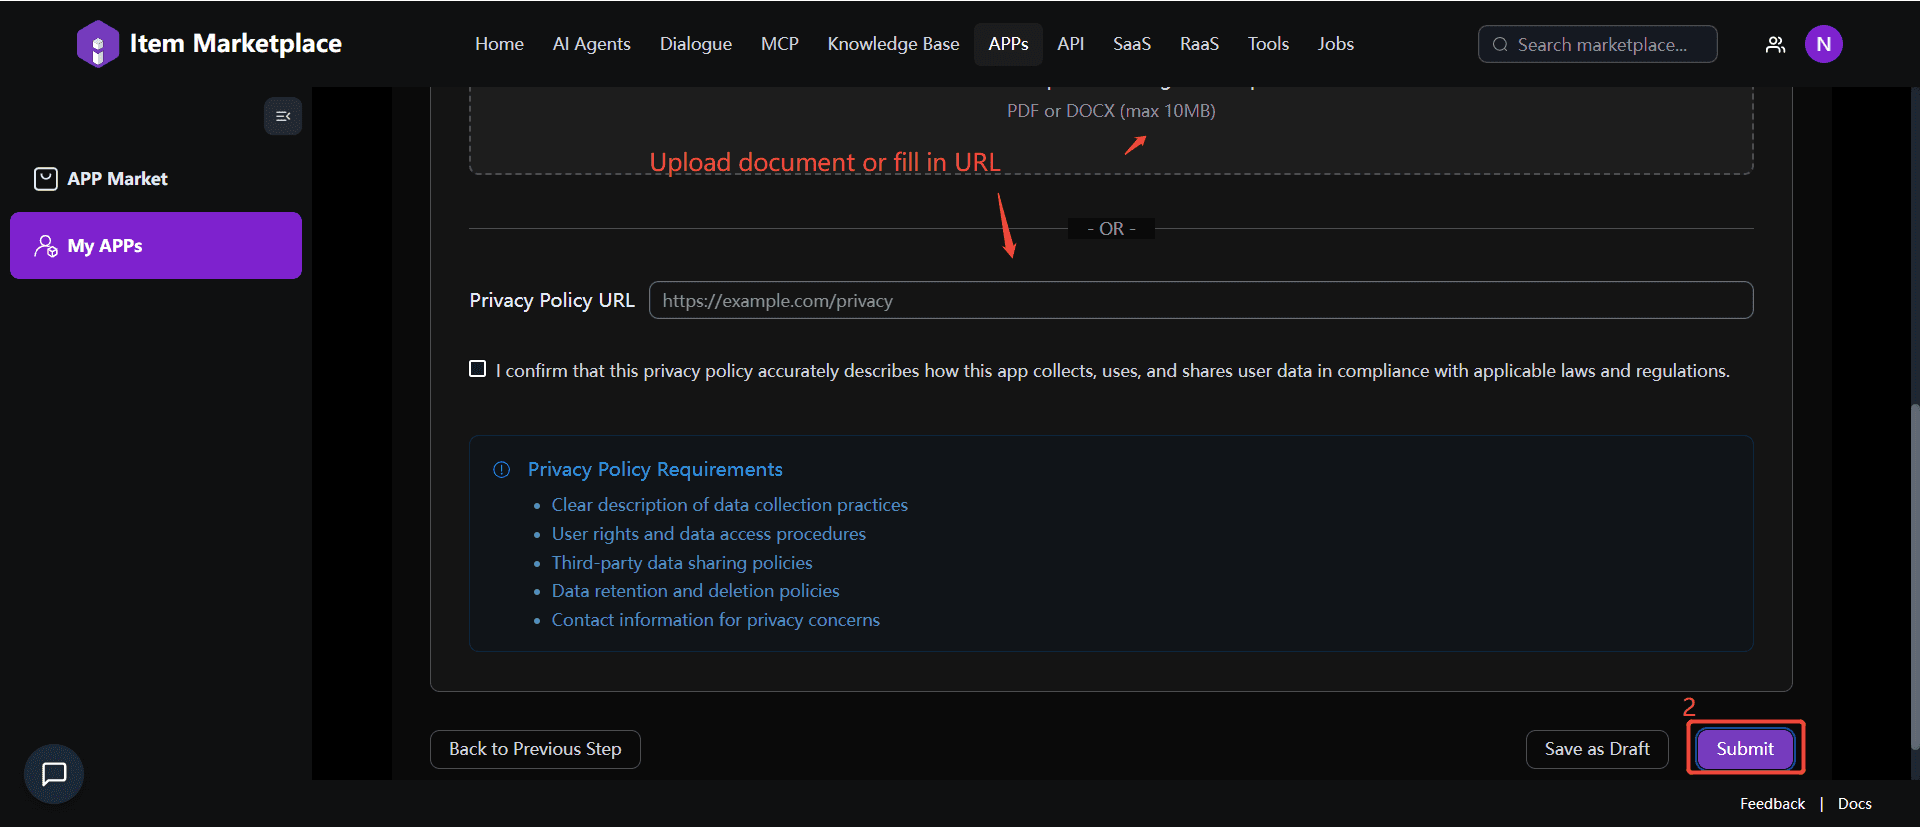Click Save as Draft
Image resolution: width=1920 pixels, height=827 pixels.
tap(1596, 749)
